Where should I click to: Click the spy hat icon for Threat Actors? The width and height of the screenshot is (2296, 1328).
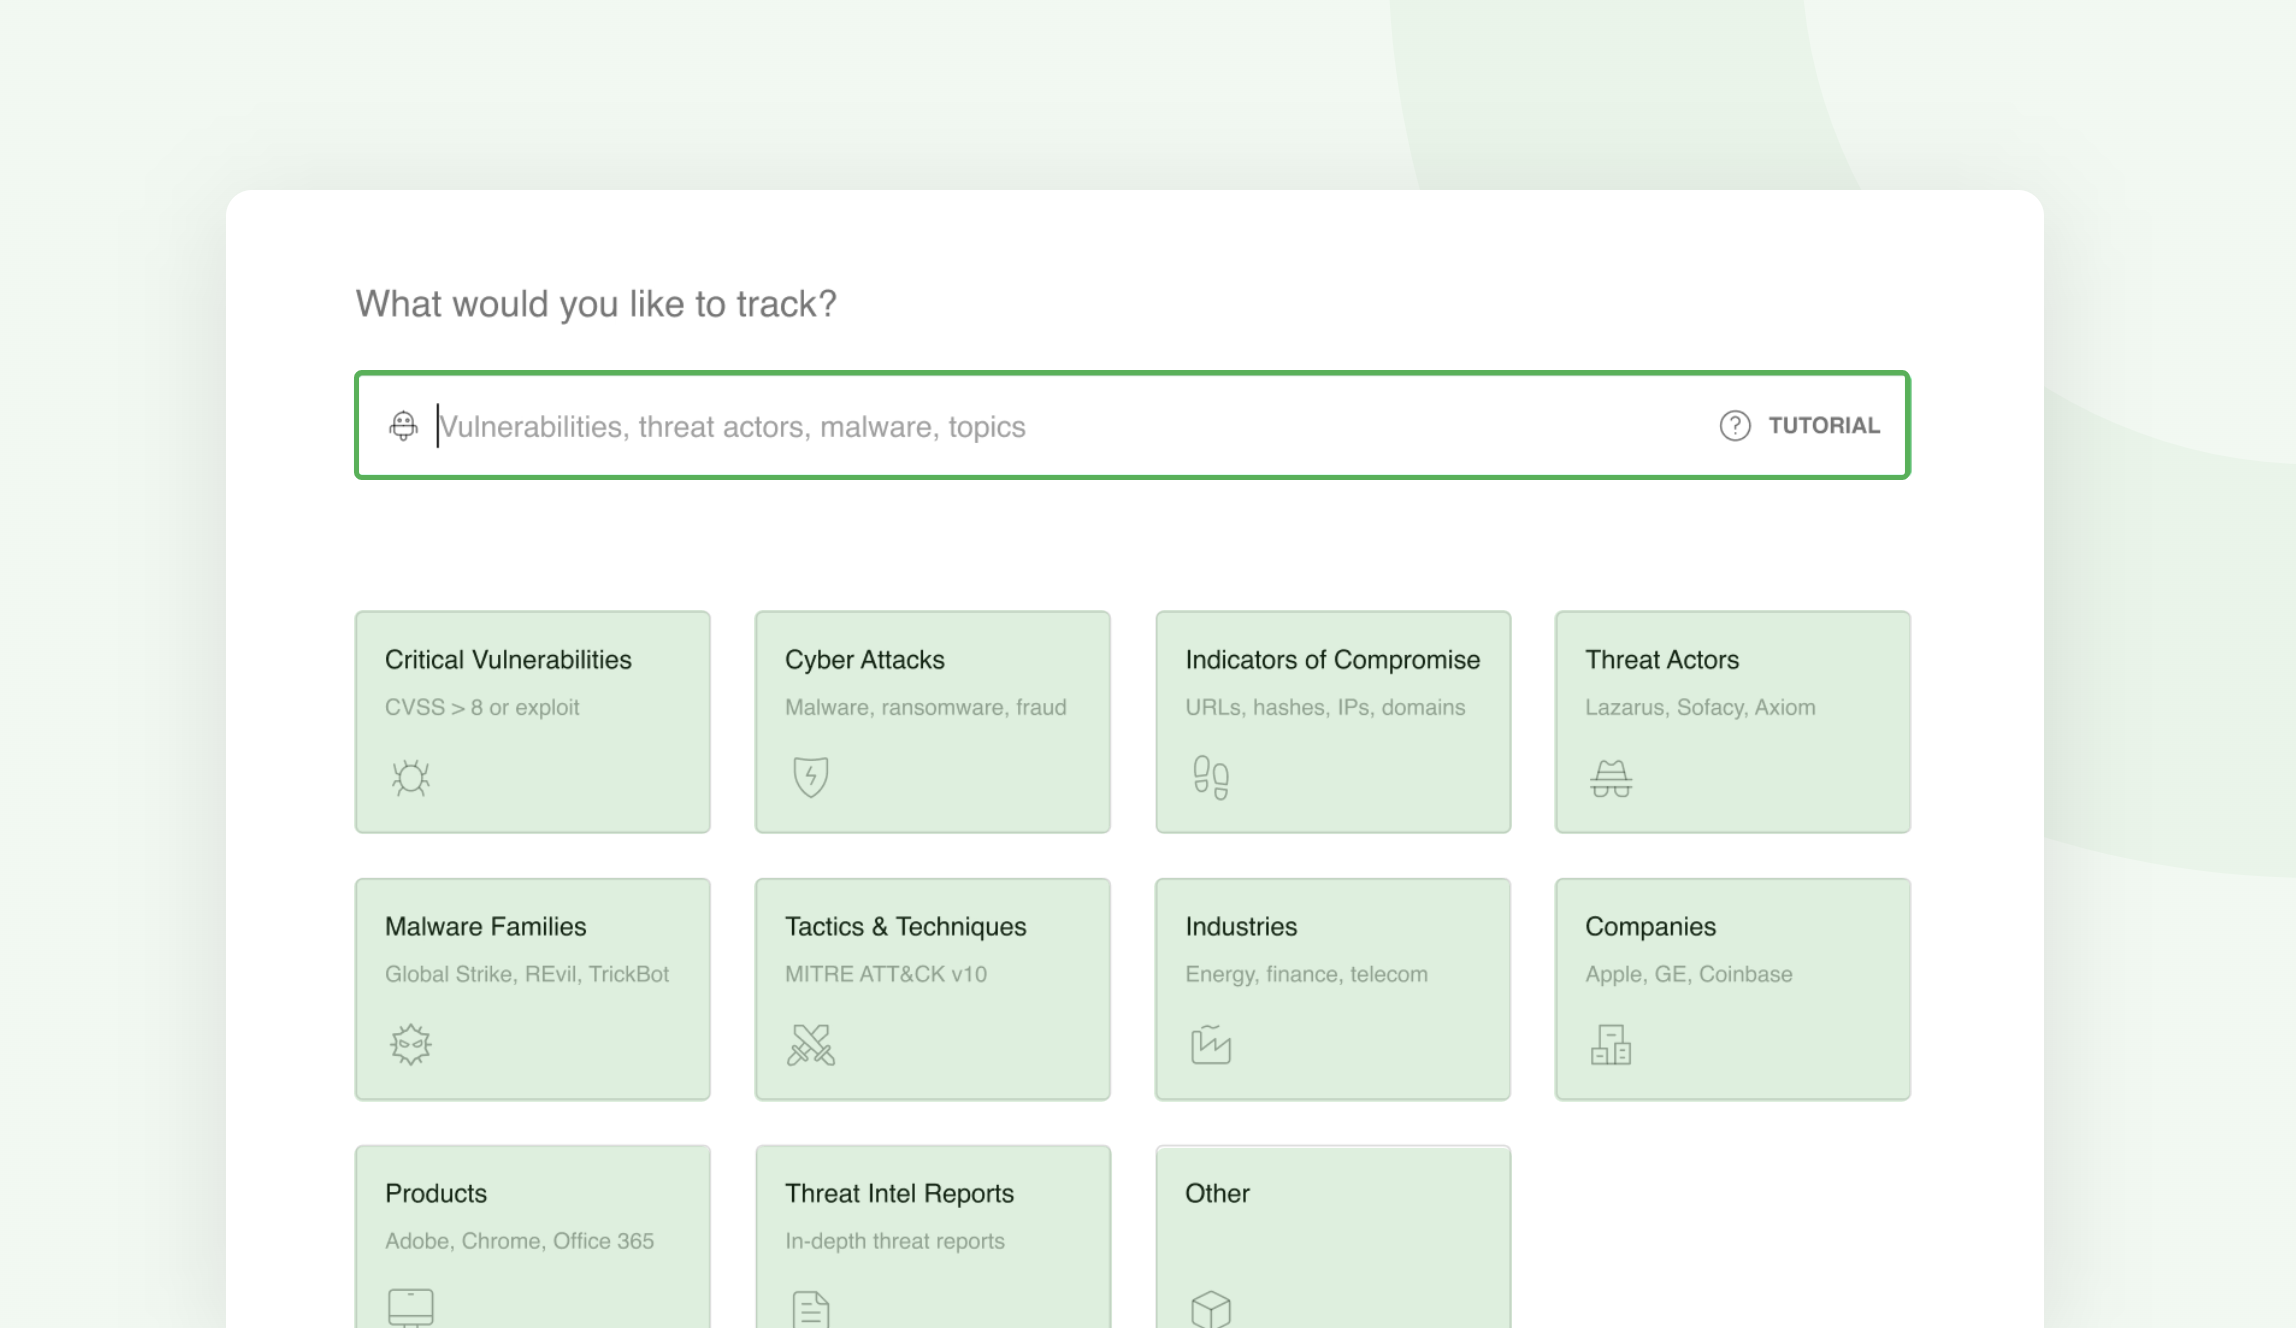[x=1610, y=777]
